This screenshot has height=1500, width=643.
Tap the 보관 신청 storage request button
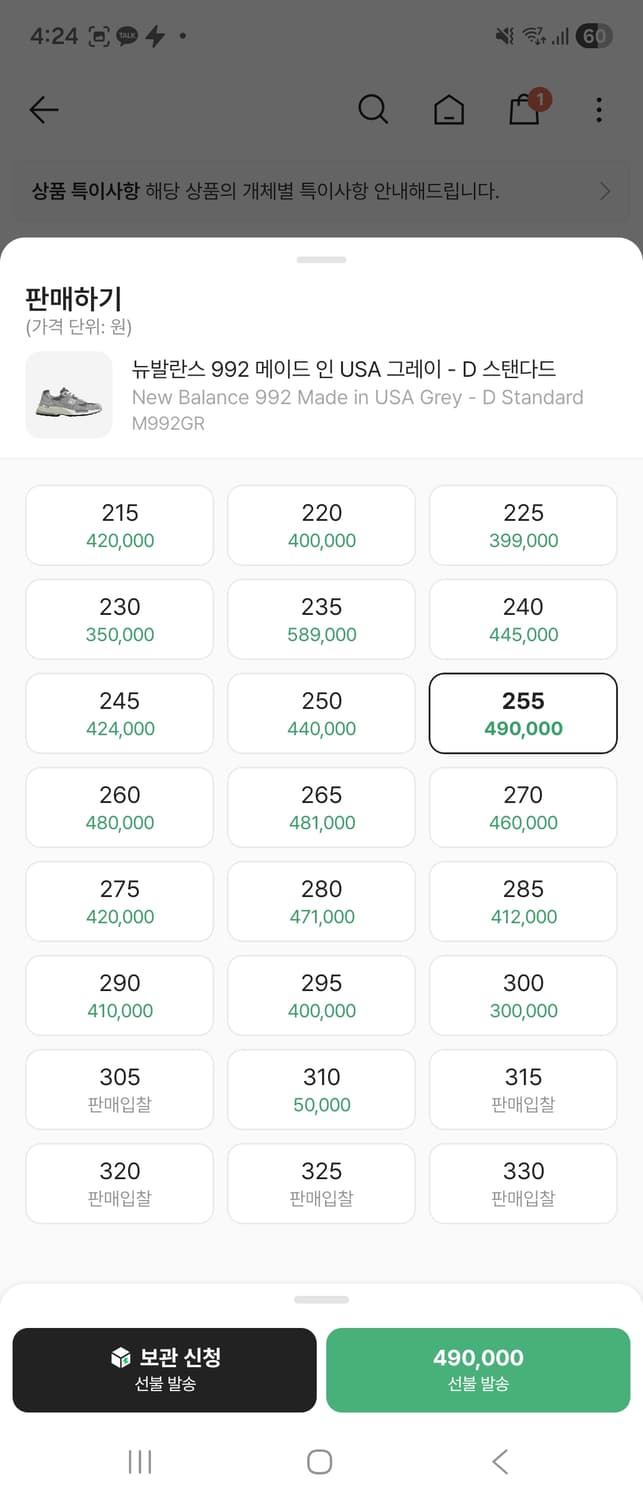(165, 1370)
